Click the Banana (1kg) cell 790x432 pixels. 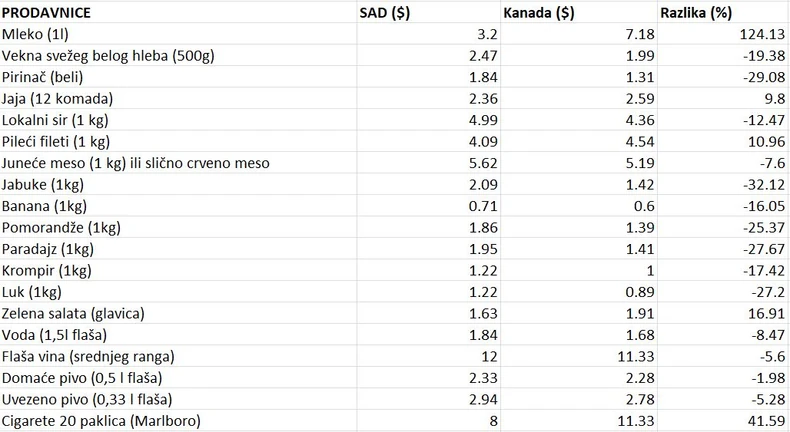pyautogui.click(x=47, y=205)
